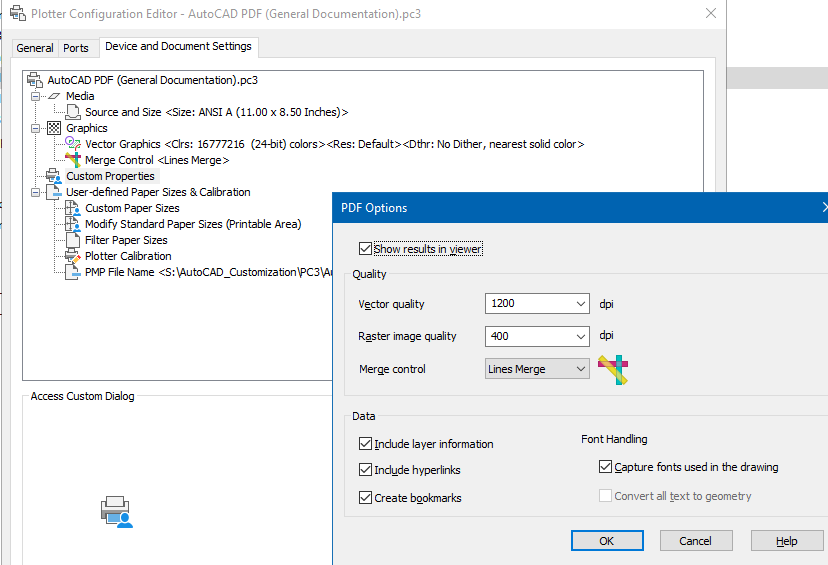Click the Access Custom Dialog printer icon
828x565 pixels.
[x=117, y=512]
